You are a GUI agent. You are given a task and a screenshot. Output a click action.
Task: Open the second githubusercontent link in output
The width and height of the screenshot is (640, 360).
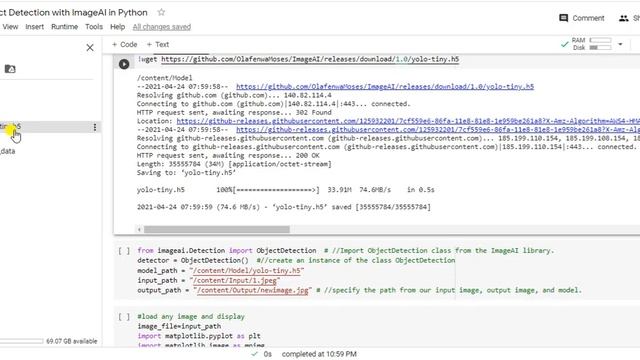click(x=438, y=130)
